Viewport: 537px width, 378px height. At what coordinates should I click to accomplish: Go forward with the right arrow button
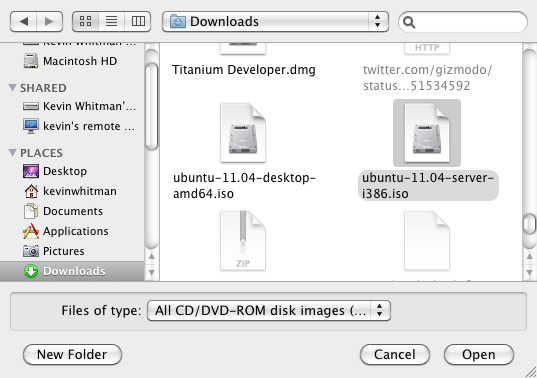[x=50, y=22]
